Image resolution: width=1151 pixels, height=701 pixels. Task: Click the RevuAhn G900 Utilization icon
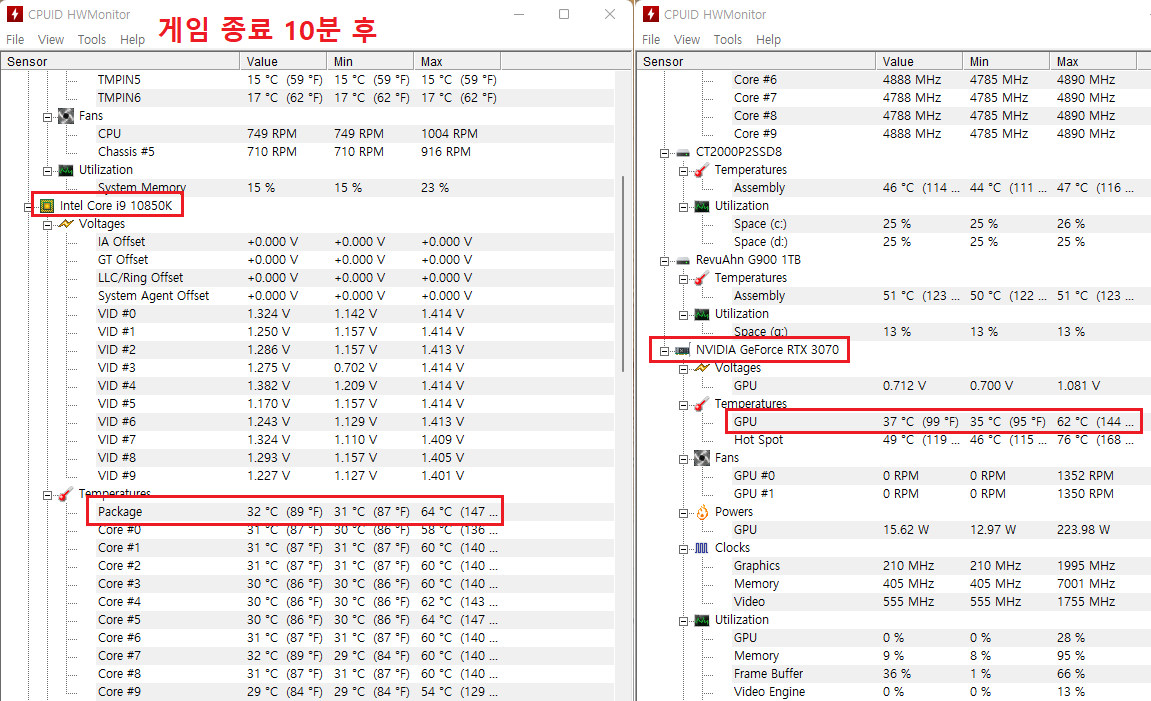702,314
